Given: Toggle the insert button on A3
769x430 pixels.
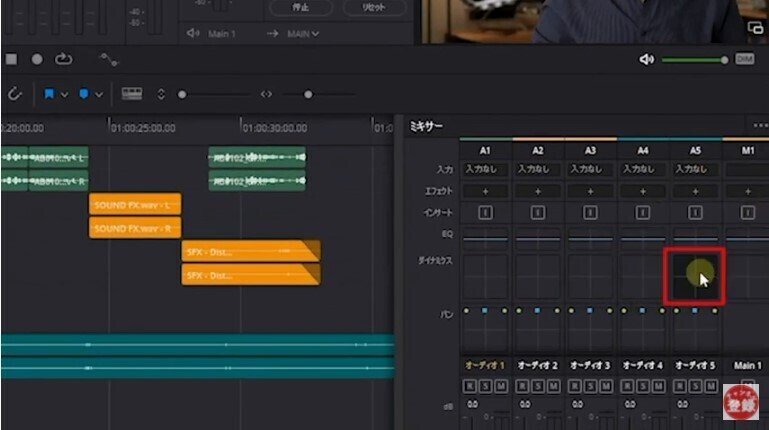Looking at the screenshot, I should tap(590, 212).
